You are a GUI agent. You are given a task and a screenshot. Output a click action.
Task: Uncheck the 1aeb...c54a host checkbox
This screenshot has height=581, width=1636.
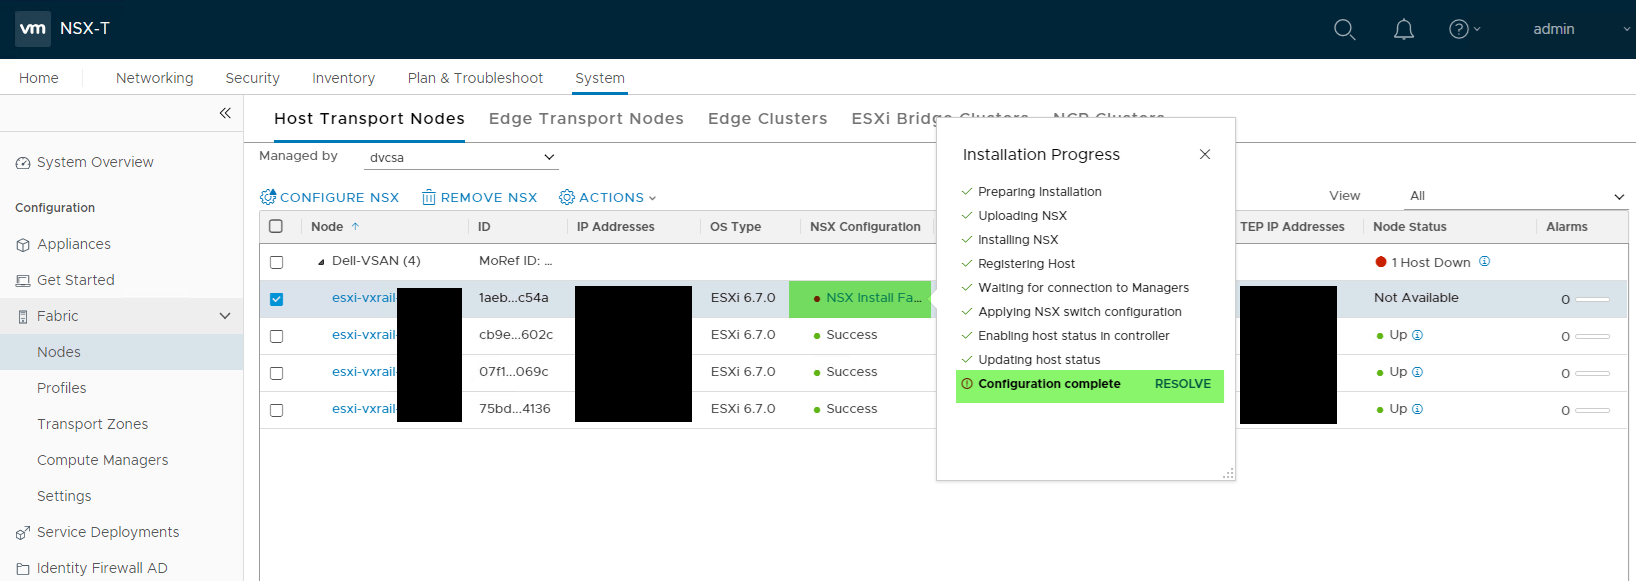pyautogui.click(x=276, y=299)
